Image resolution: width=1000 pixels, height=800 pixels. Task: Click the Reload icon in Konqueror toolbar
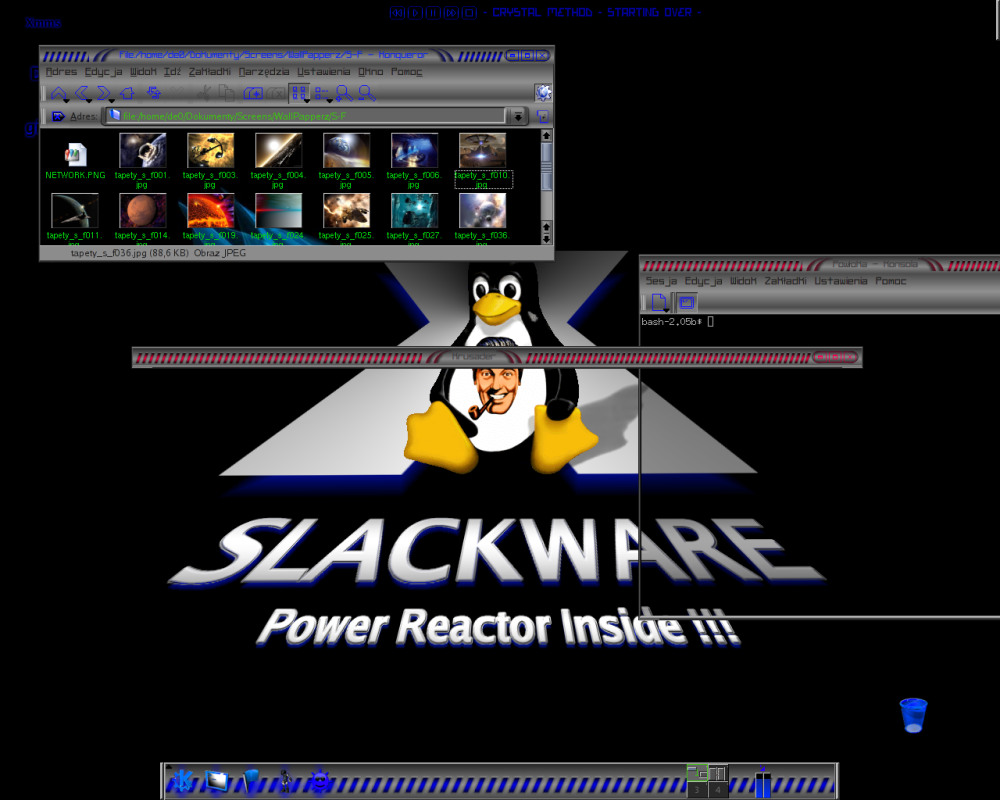point(154,93)
